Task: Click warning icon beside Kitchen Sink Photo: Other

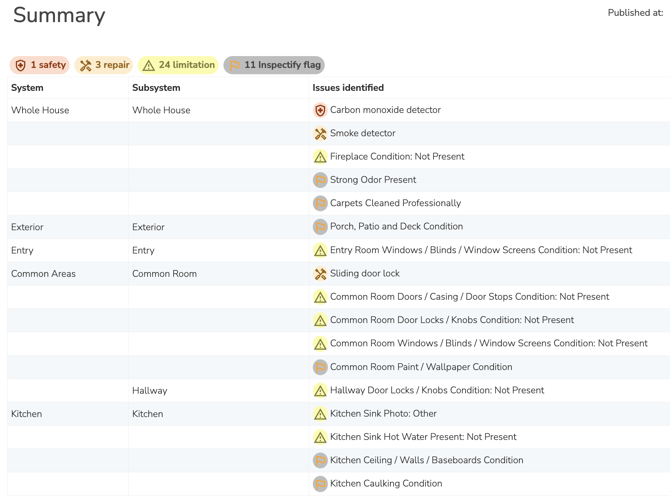Action: point(320,414)
